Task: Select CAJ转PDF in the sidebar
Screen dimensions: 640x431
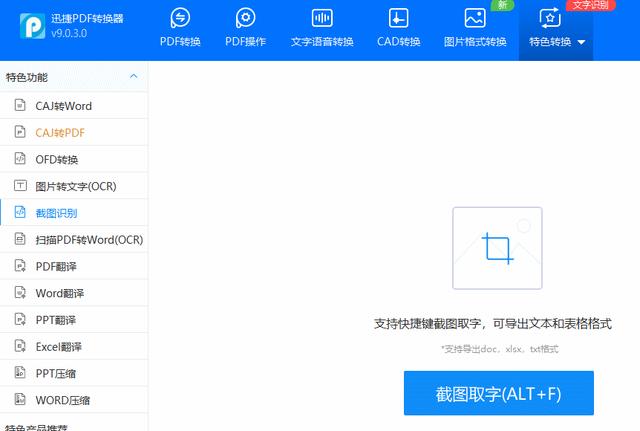Action: coord(74,132)
